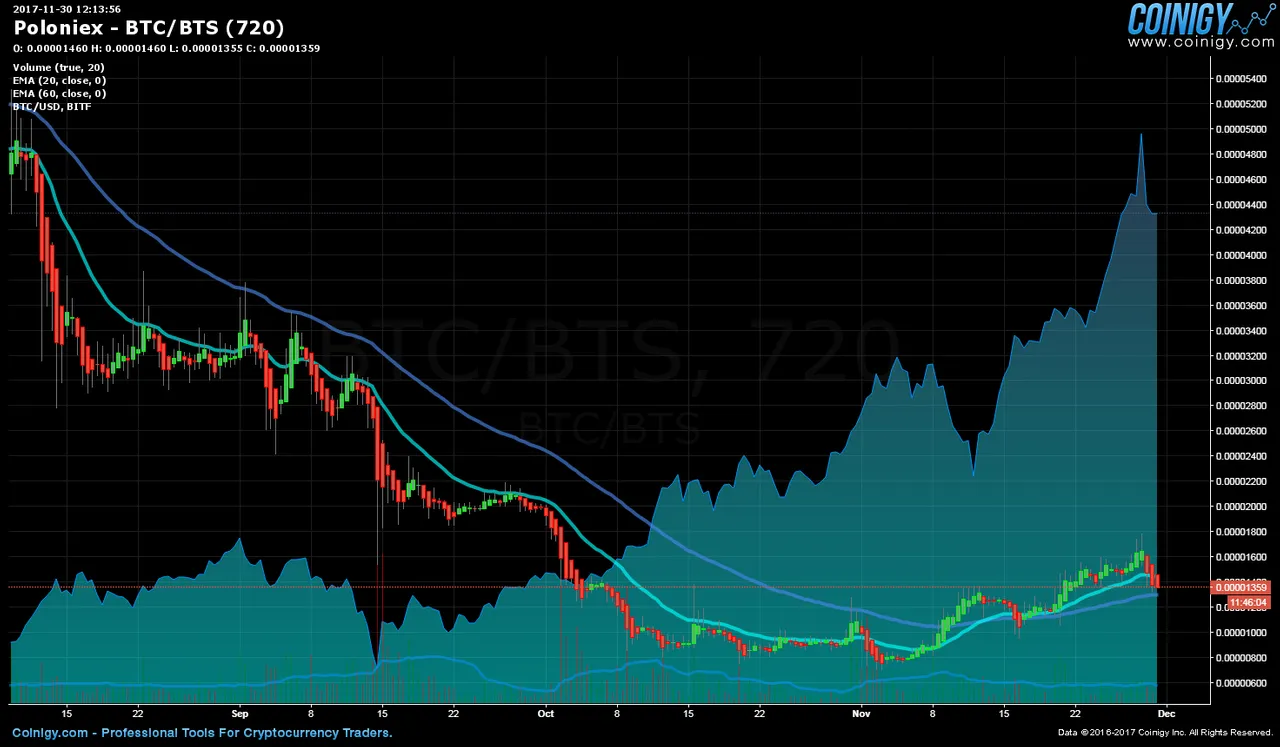Viewport: 1280px width, 747px height.
Task: Click the Sep label on the date axis
Action: click(238, 714)
